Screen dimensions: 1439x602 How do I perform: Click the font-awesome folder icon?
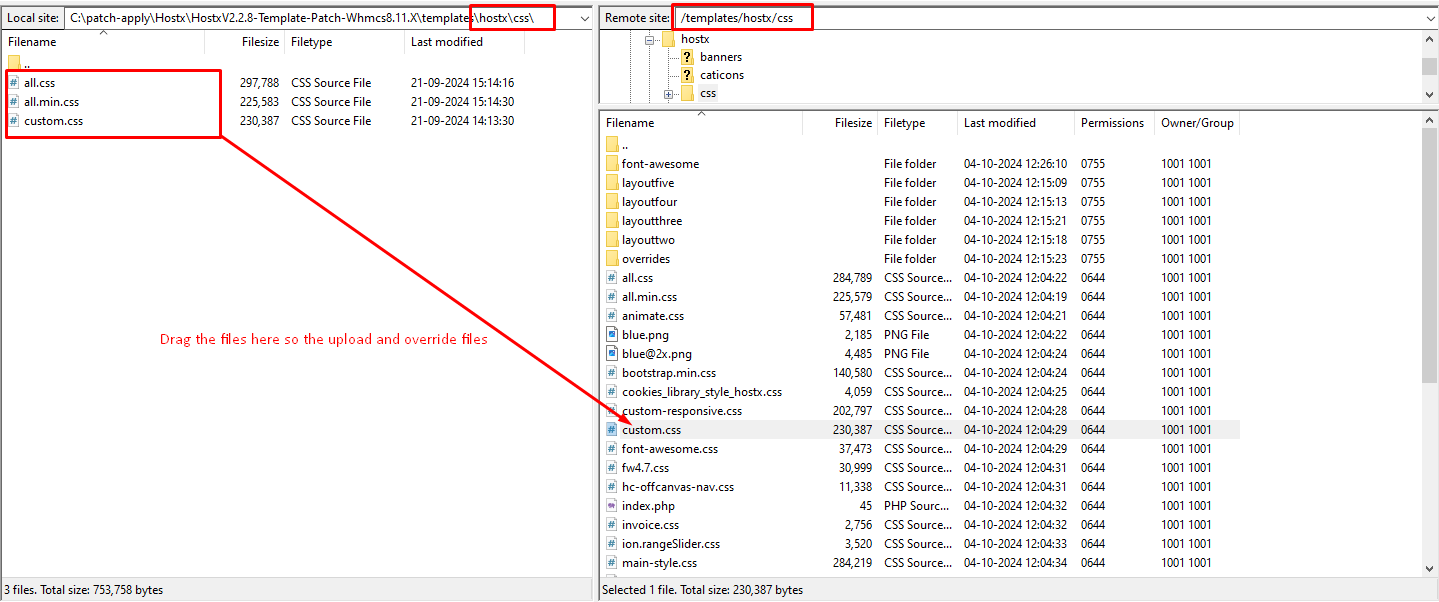coord(613,164)
